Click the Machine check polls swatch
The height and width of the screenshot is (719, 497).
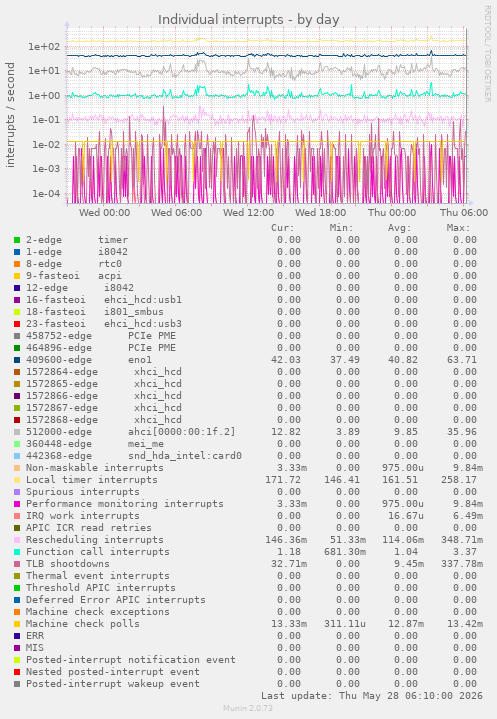click(17, 624)
